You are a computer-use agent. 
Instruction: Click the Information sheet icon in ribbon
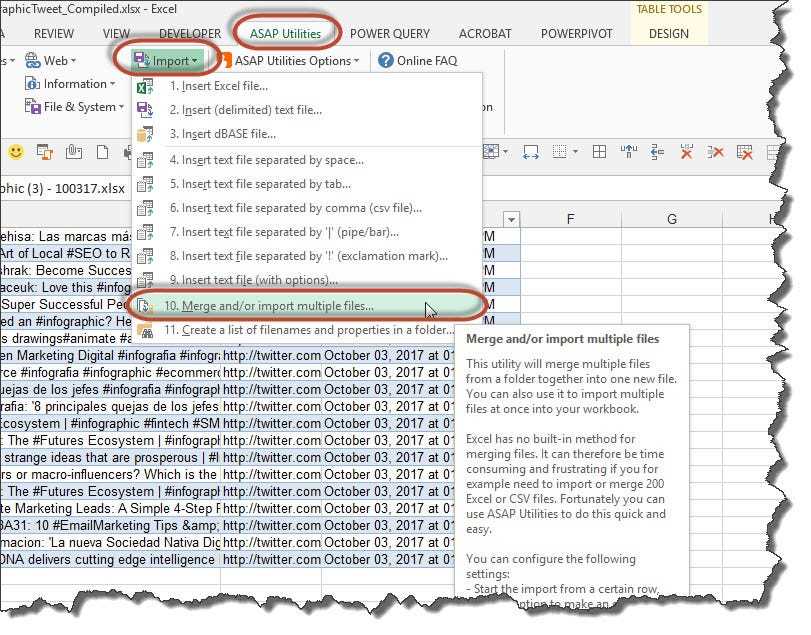[32, 84]
